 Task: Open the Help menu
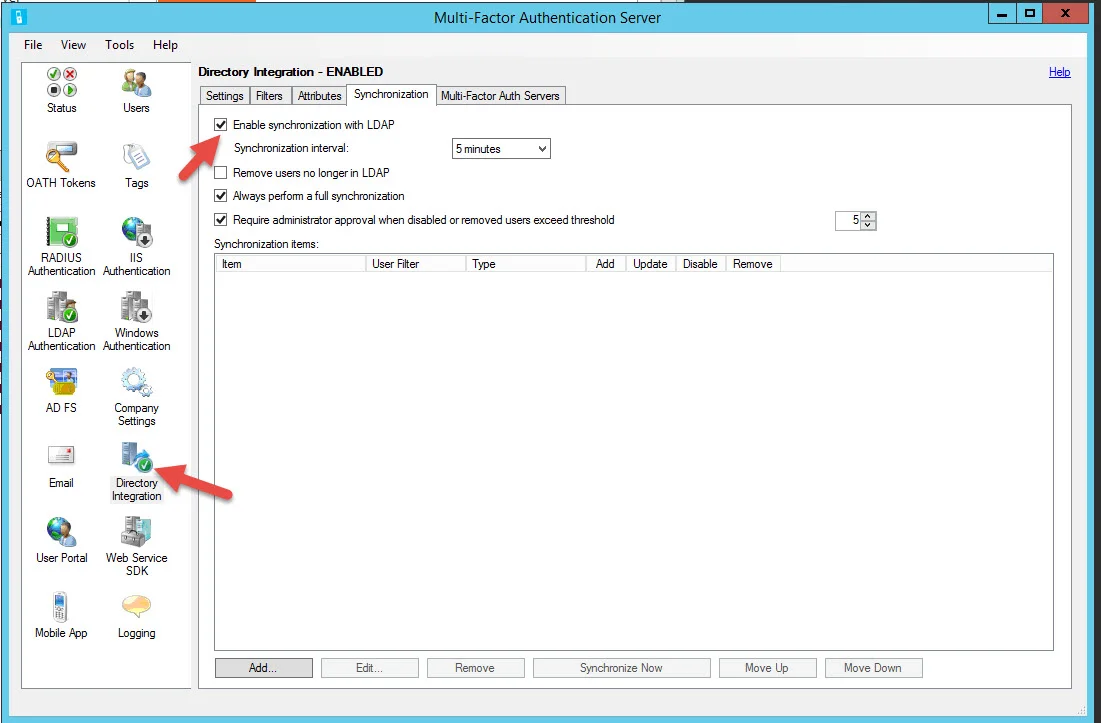click(x=165, y=45)
